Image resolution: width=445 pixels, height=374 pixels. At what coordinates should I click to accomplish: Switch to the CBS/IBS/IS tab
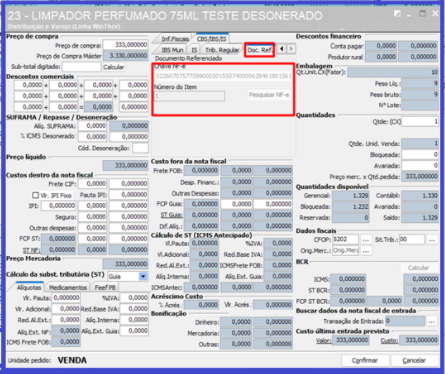point(211,39)
